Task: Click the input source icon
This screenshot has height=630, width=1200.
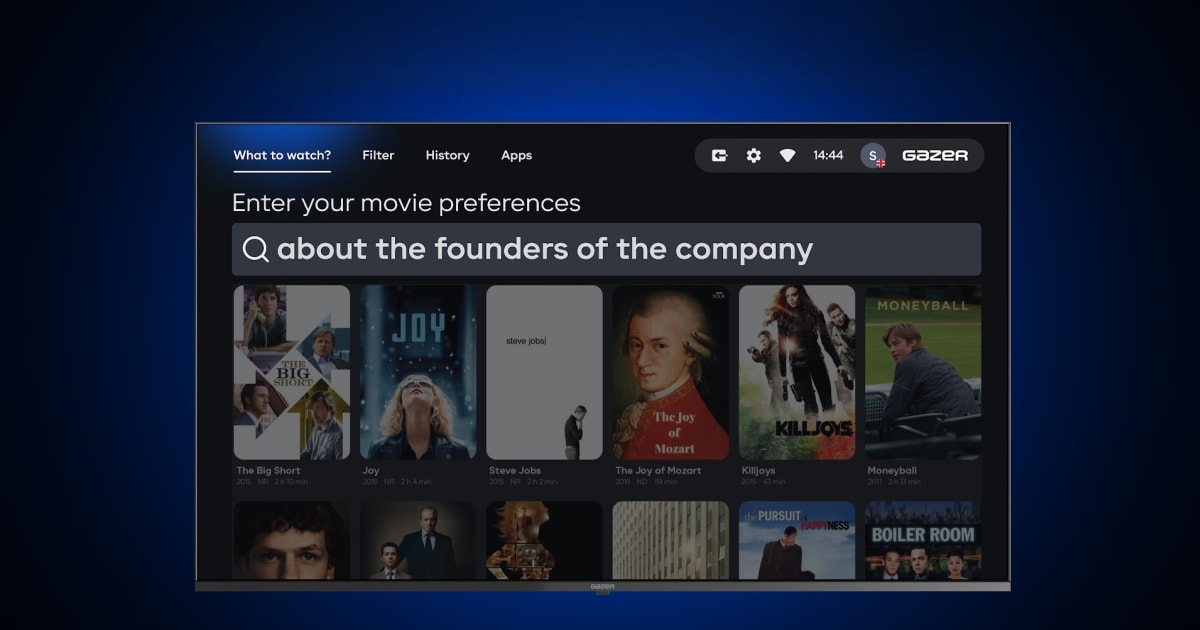Action: point(718,156)
